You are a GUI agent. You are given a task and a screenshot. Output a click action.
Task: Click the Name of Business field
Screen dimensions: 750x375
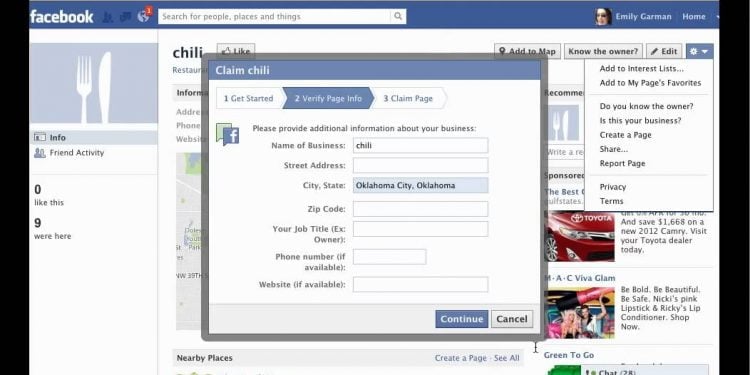pyautogui.click(x=420, y=145)
